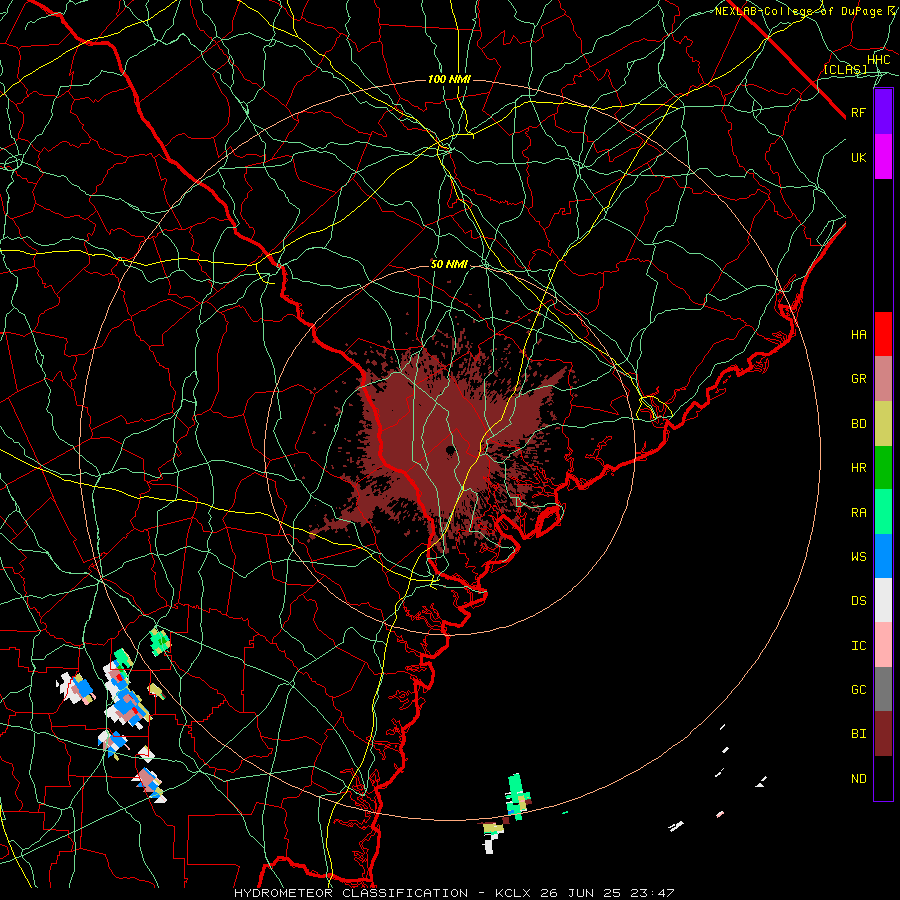Click the magenta UK legend color swatch
The image size is (900, 900).
[883, 157]
